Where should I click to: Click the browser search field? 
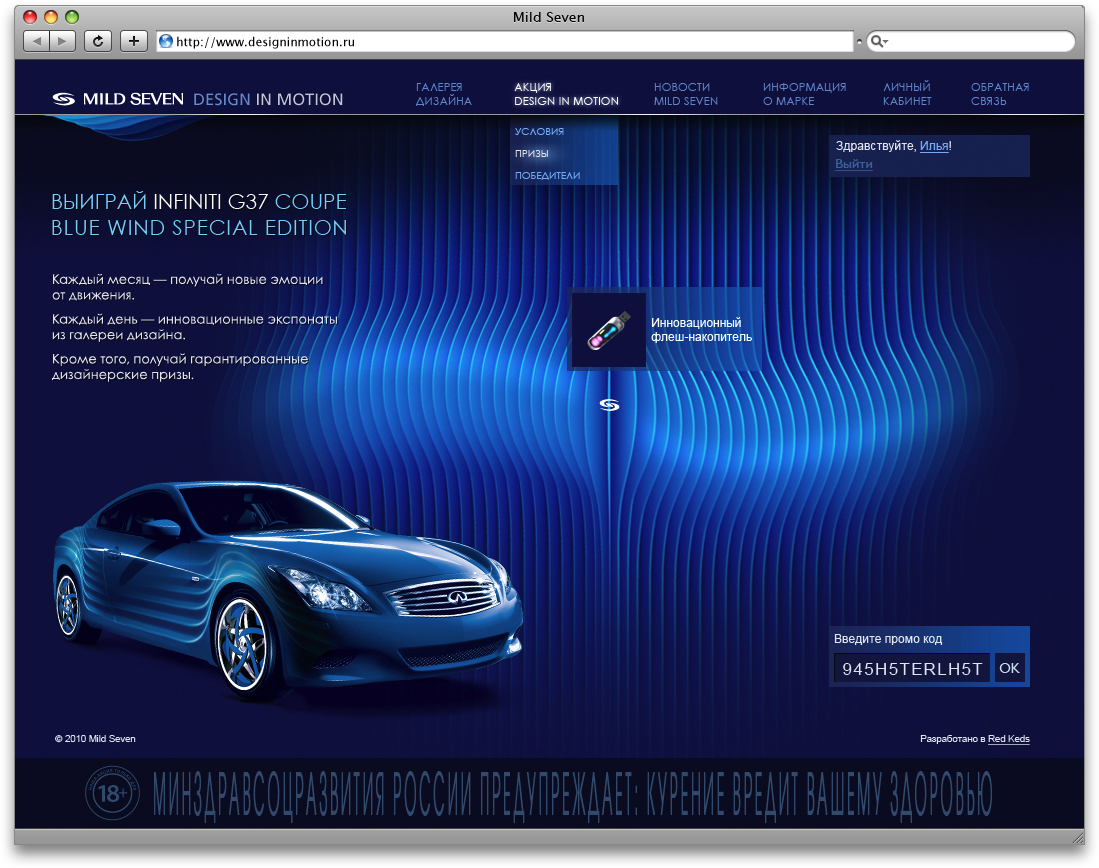tap(971, 41)
